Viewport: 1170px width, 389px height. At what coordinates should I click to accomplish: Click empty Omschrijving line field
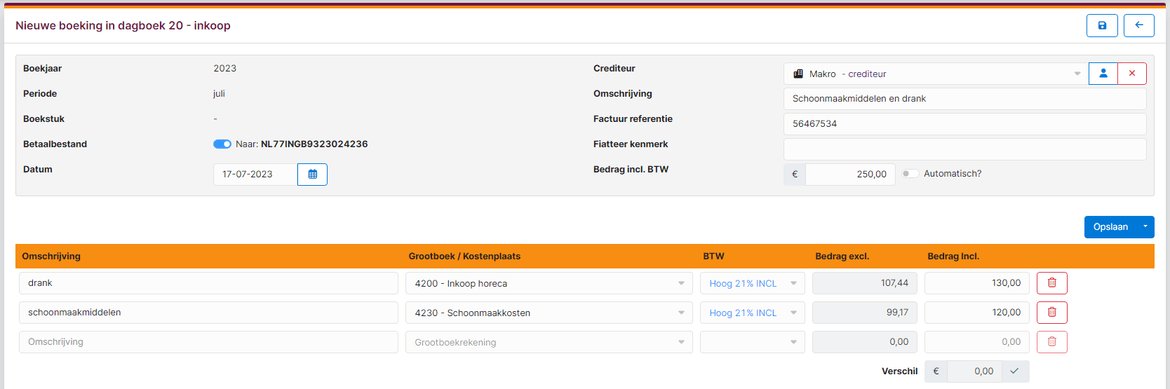pos(209,342)
